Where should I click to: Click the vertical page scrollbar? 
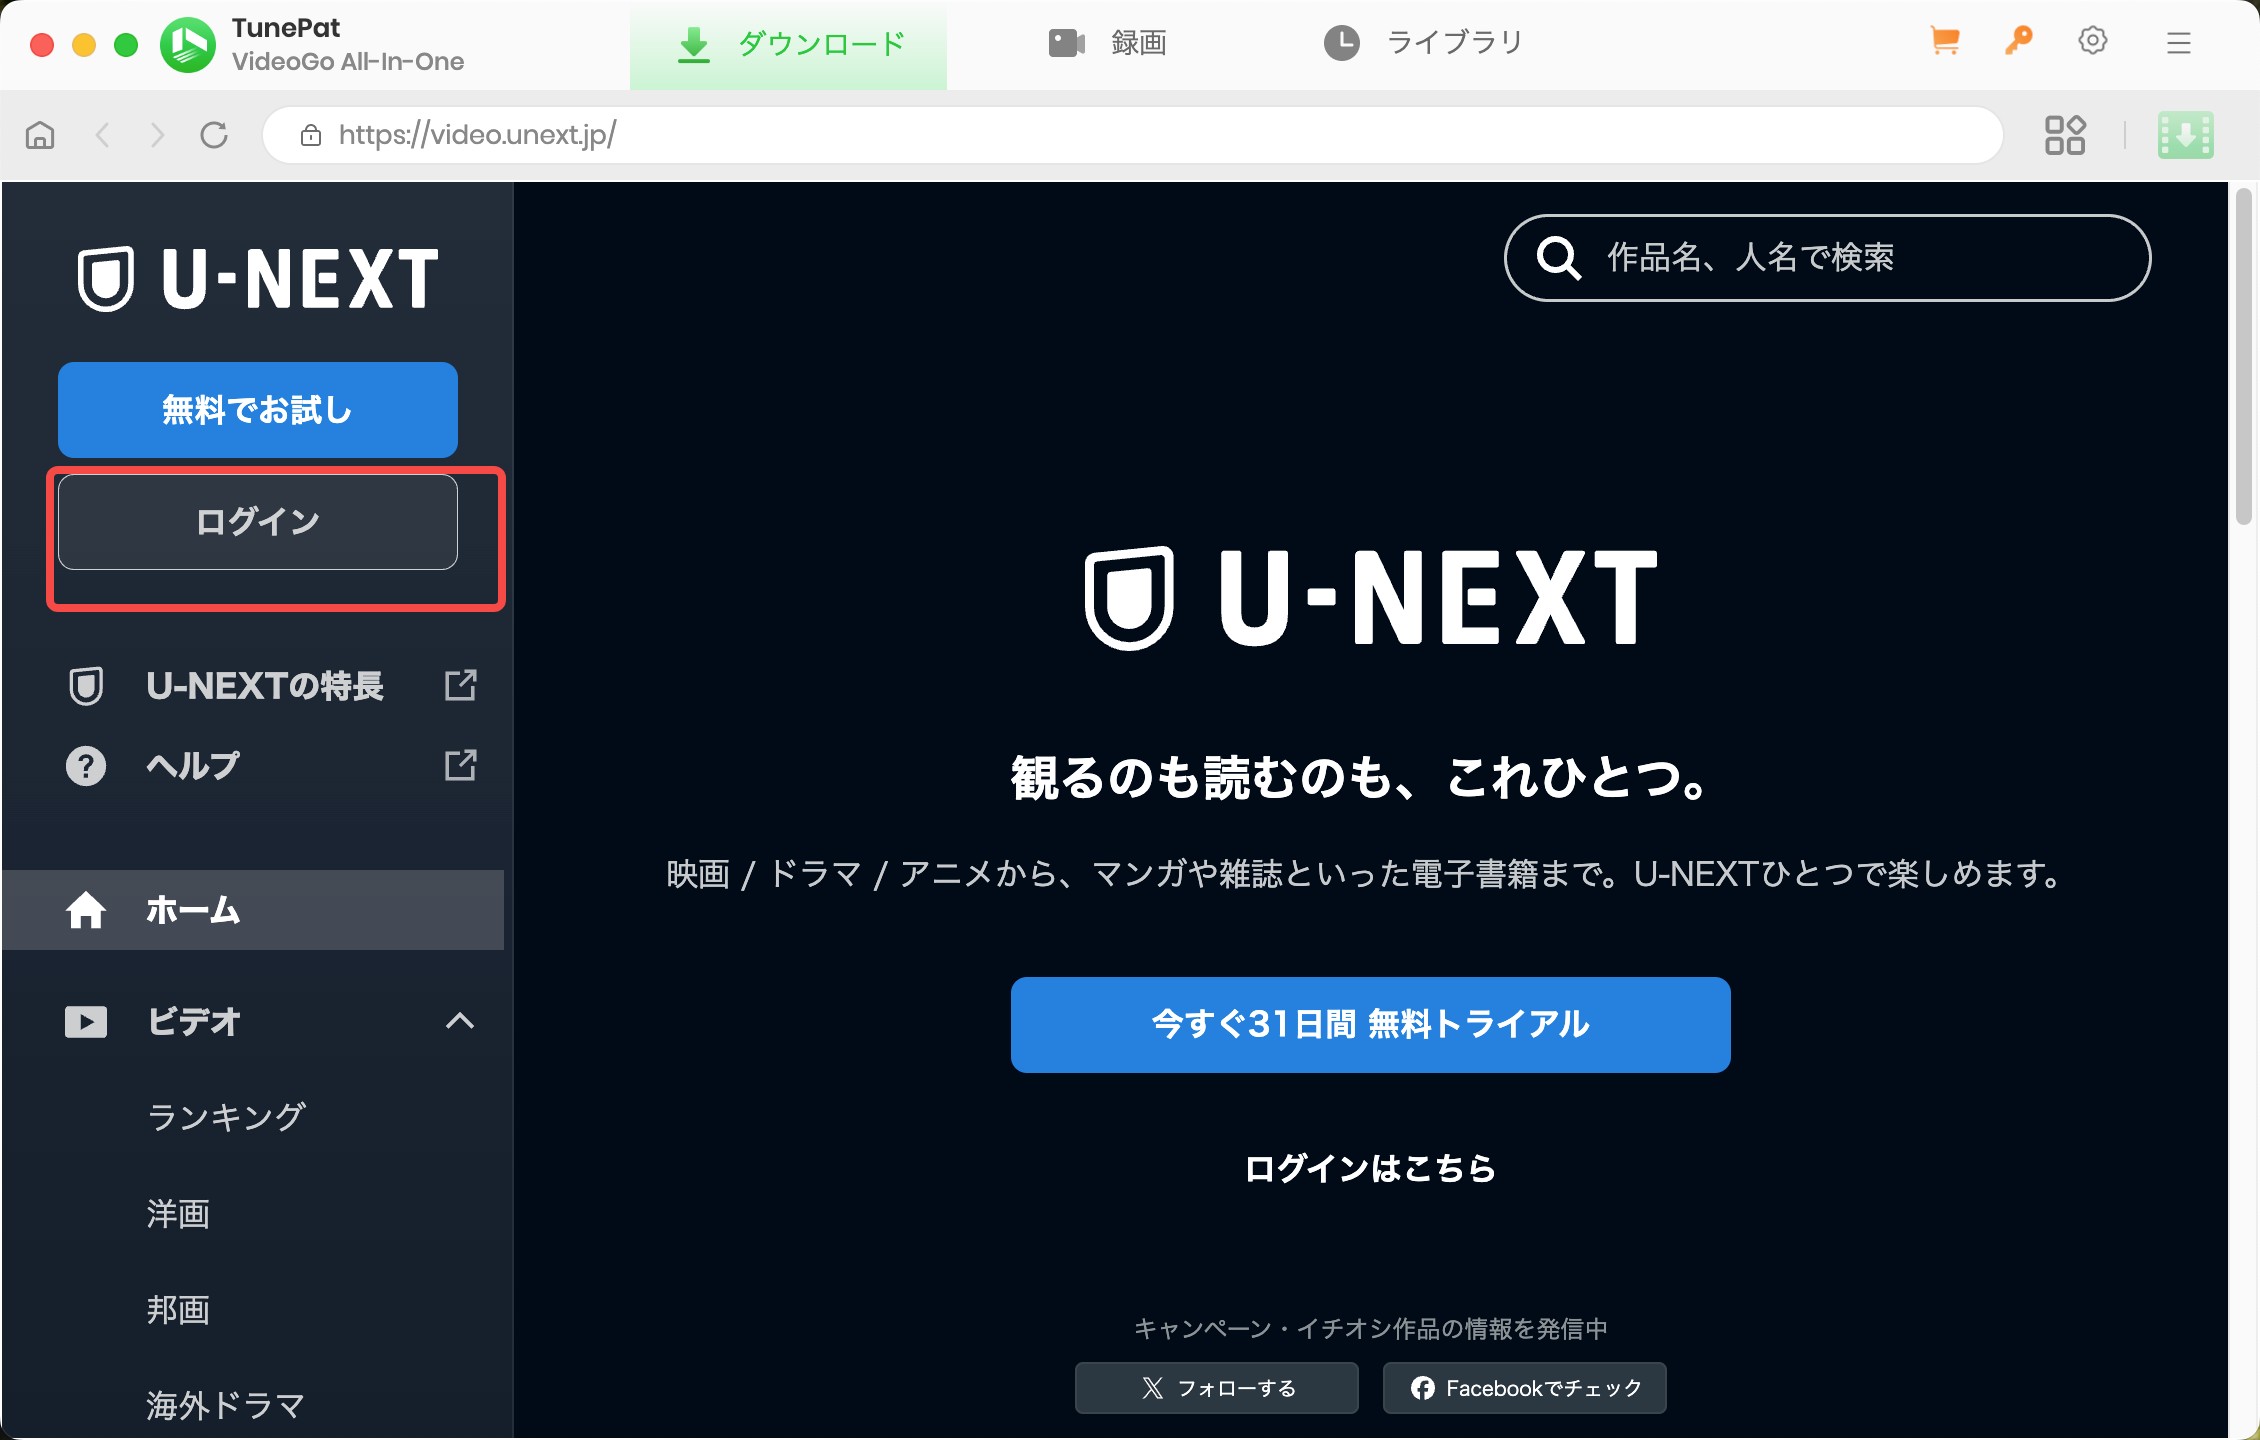pyautogui.click(x=2244, y=354)
